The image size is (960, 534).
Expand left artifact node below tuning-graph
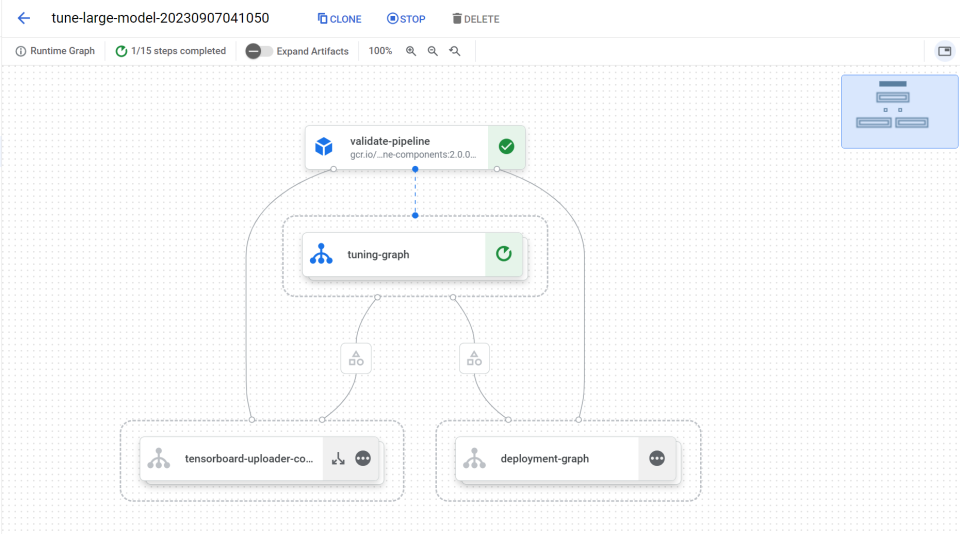(356, 358)
